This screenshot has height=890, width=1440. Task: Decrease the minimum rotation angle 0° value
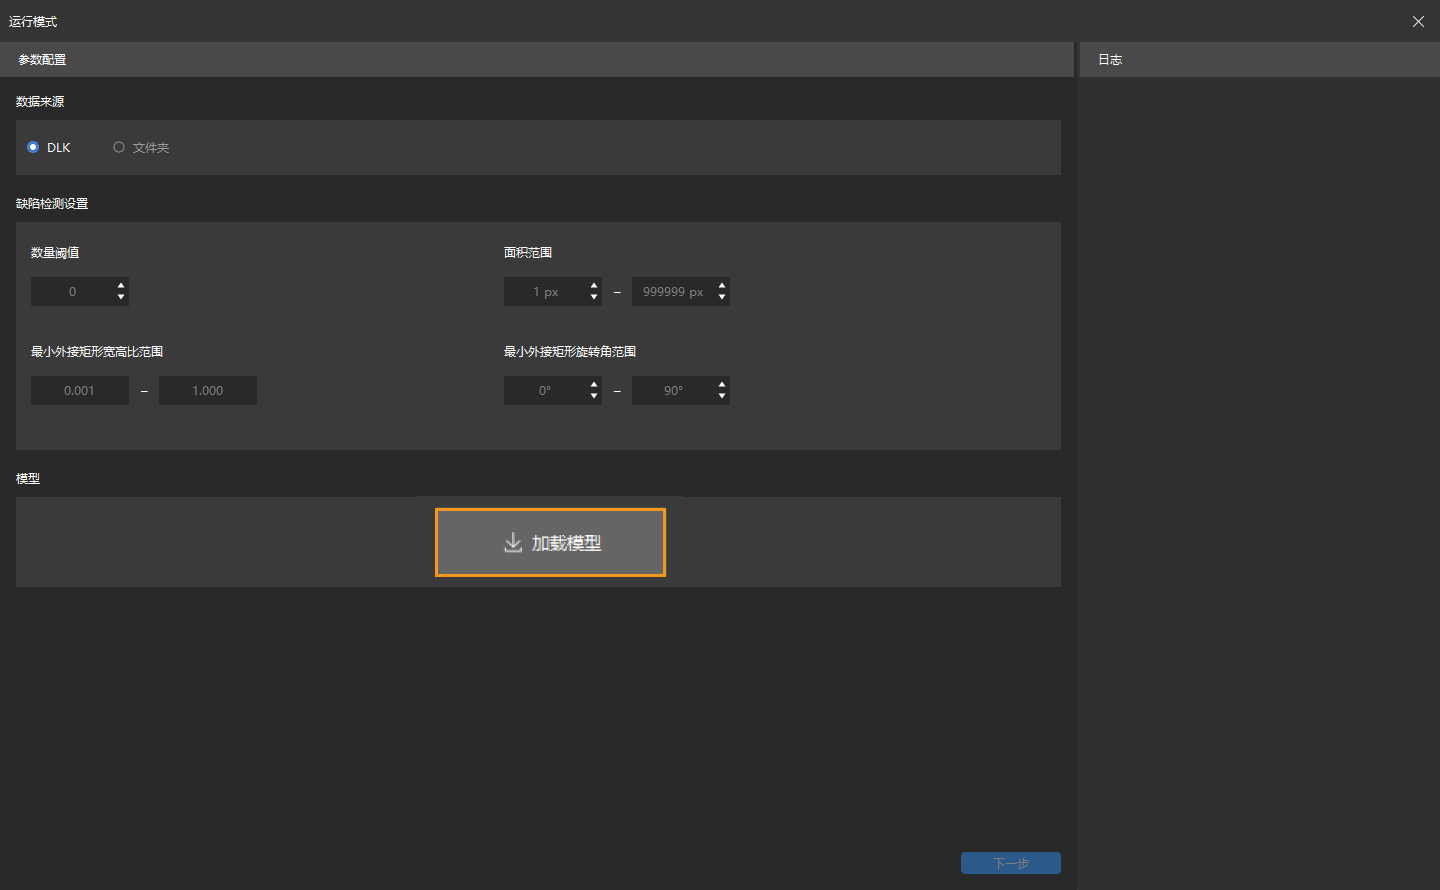point(594,396)
